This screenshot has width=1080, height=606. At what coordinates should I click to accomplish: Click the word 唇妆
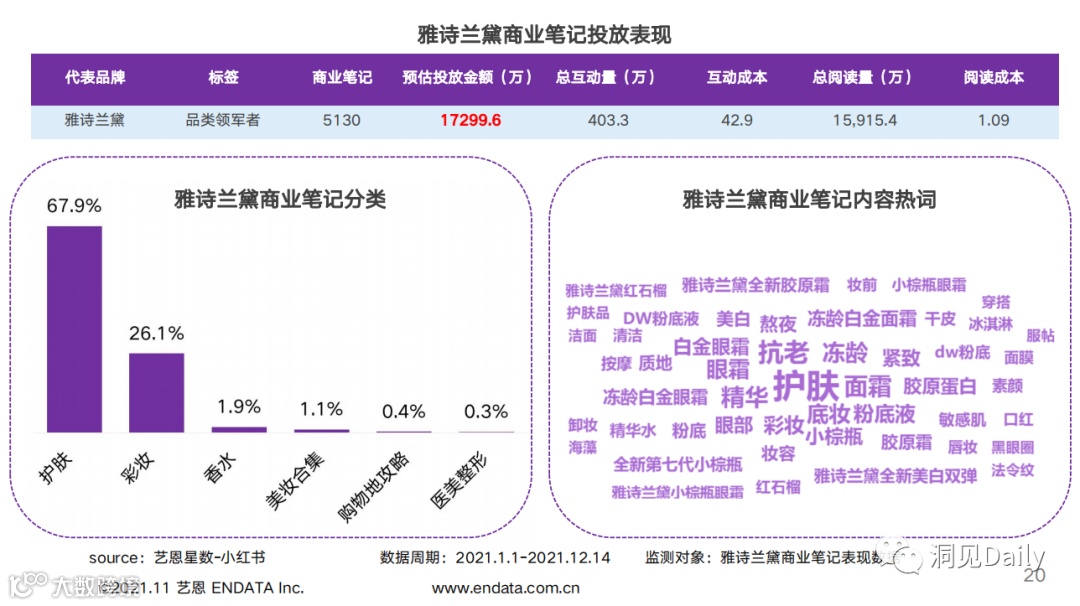(x=962, y=447)
